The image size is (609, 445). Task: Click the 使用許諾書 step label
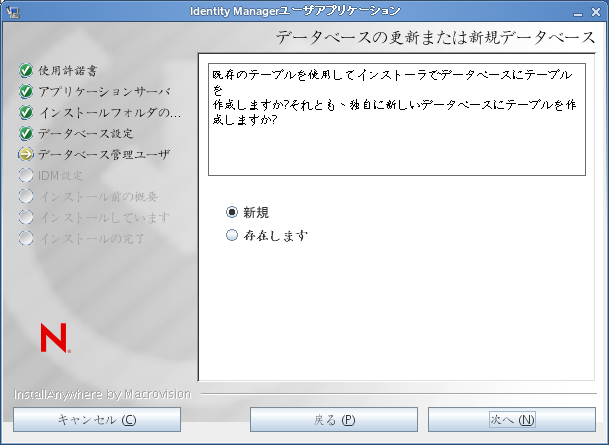point(68,71)
